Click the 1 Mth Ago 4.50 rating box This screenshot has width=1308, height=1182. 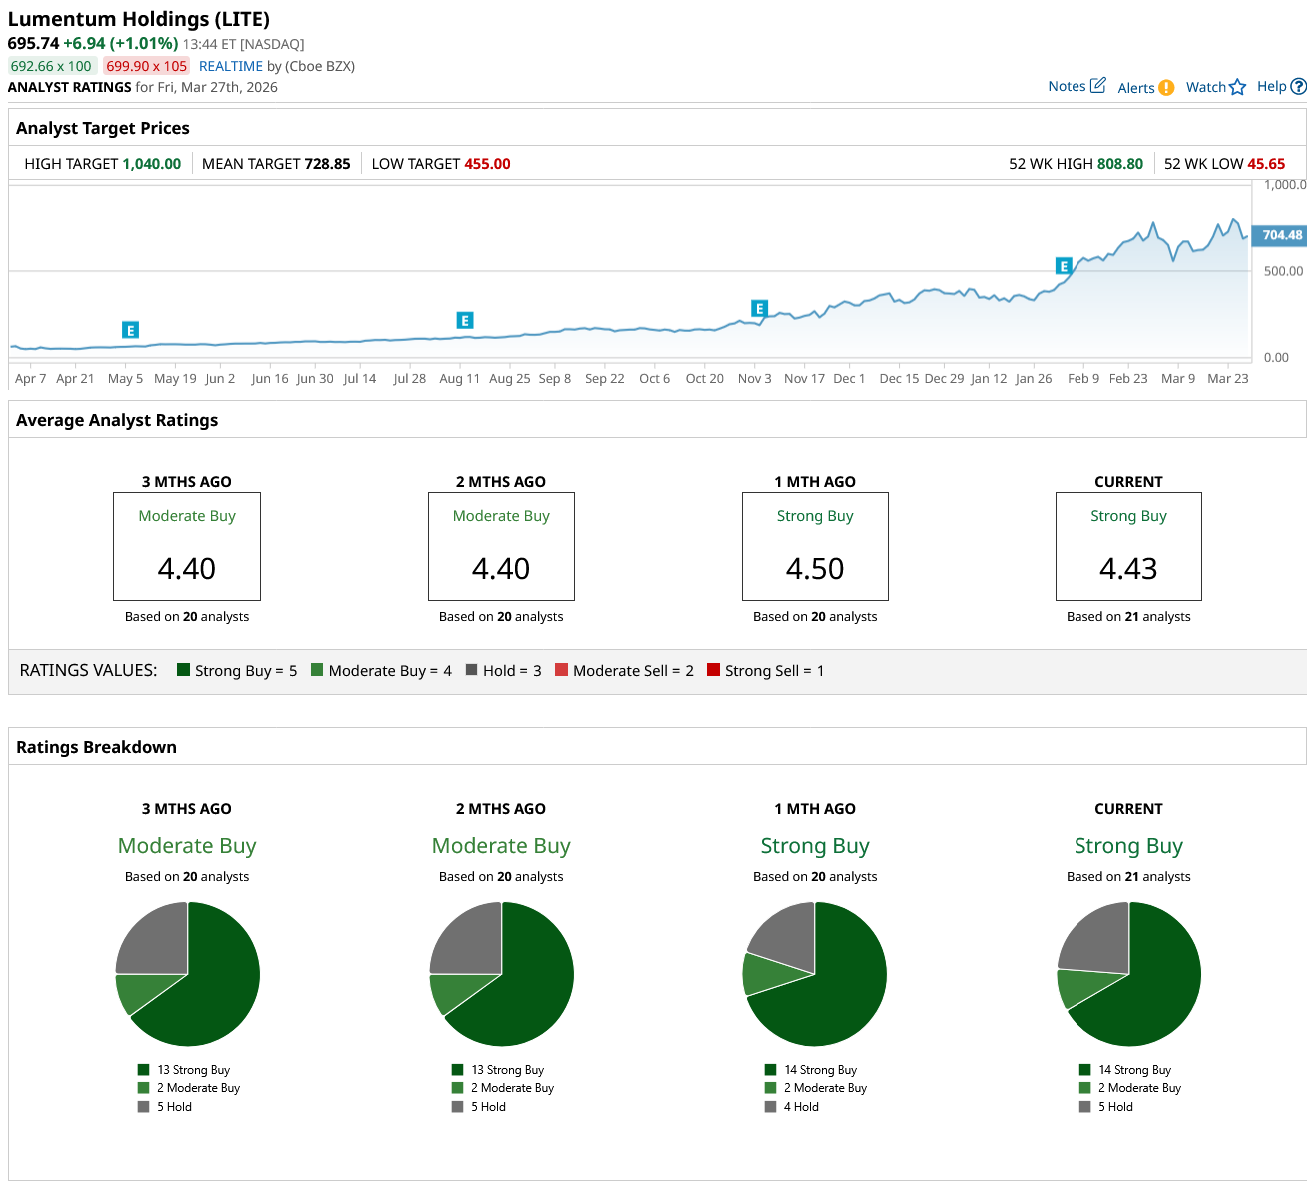pos(815,546)
